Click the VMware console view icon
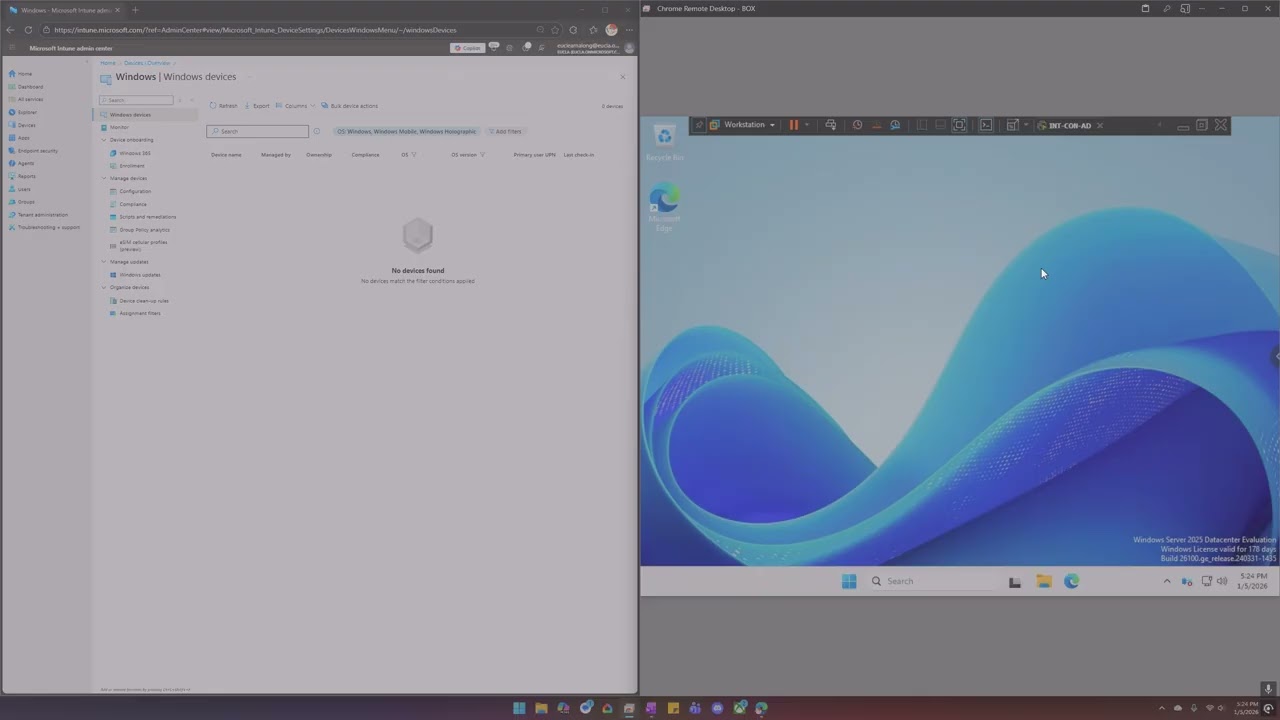 (986, 125)
